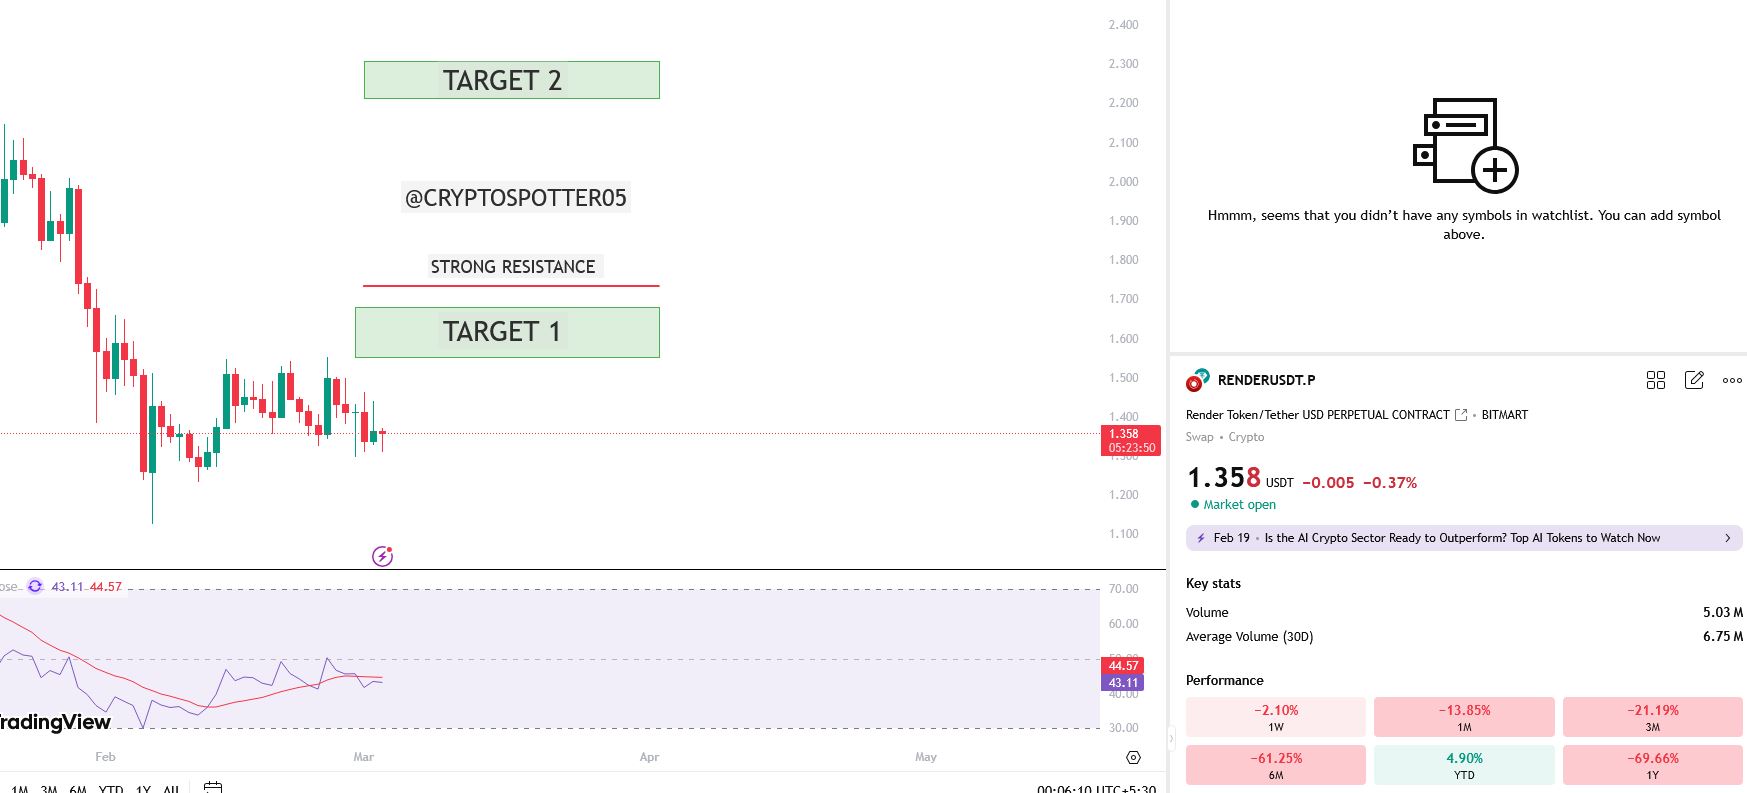Screen dimensions: 1747x793
Task: Click the 2.000 price axis label
Action: [1123, 182]
